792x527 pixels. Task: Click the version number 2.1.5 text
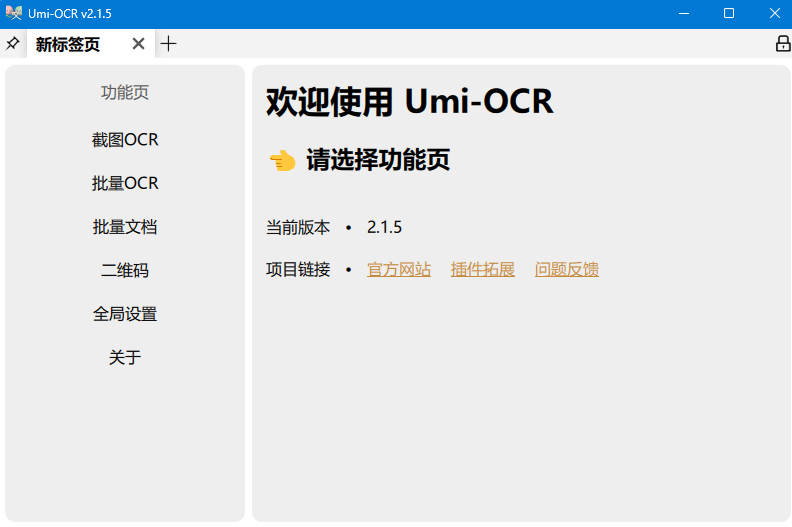point(384,227)
